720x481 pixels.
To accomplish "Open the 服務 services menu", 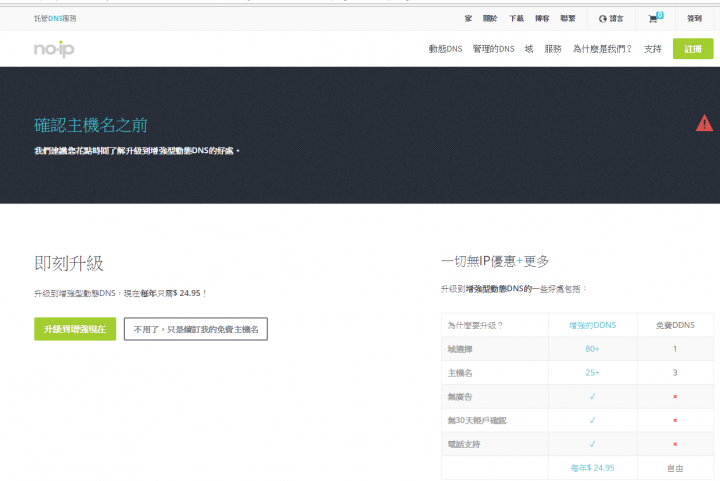I will point(553,49).
